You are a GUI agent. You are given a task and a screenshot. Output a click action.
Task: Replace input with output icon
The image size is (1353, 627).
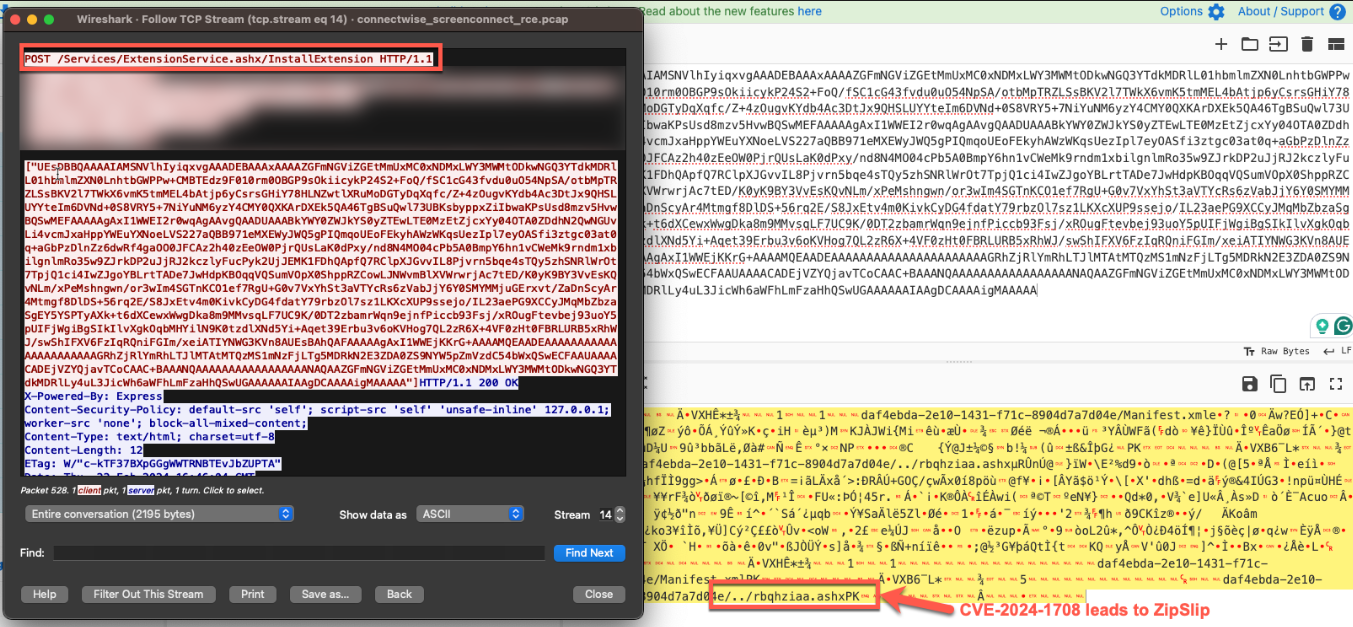click(1307, 384)
